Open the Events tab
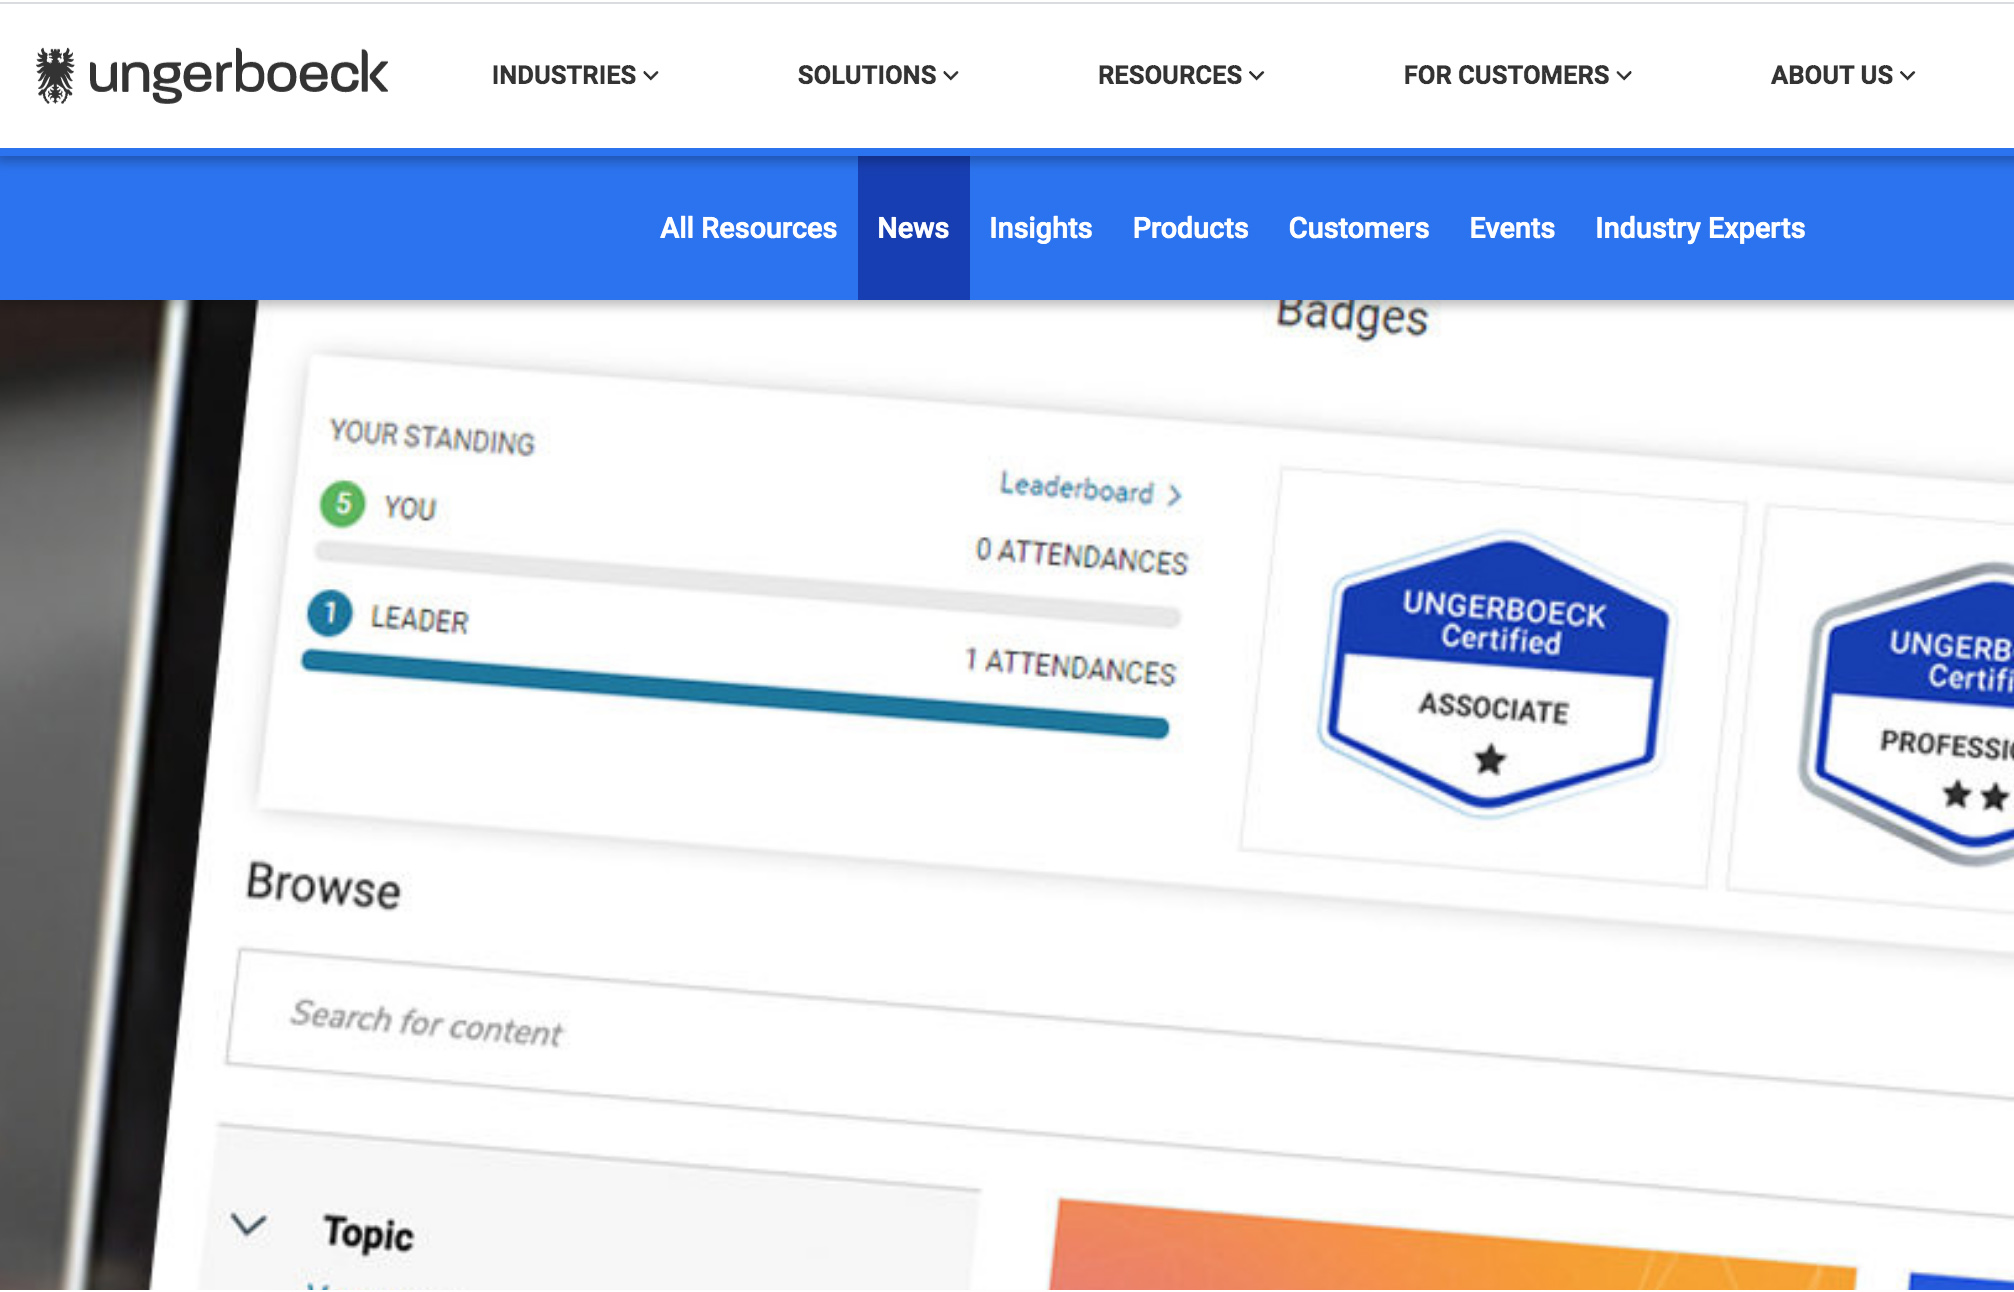Screen dimensions: 2014x1292 (x=1512, y=228)
